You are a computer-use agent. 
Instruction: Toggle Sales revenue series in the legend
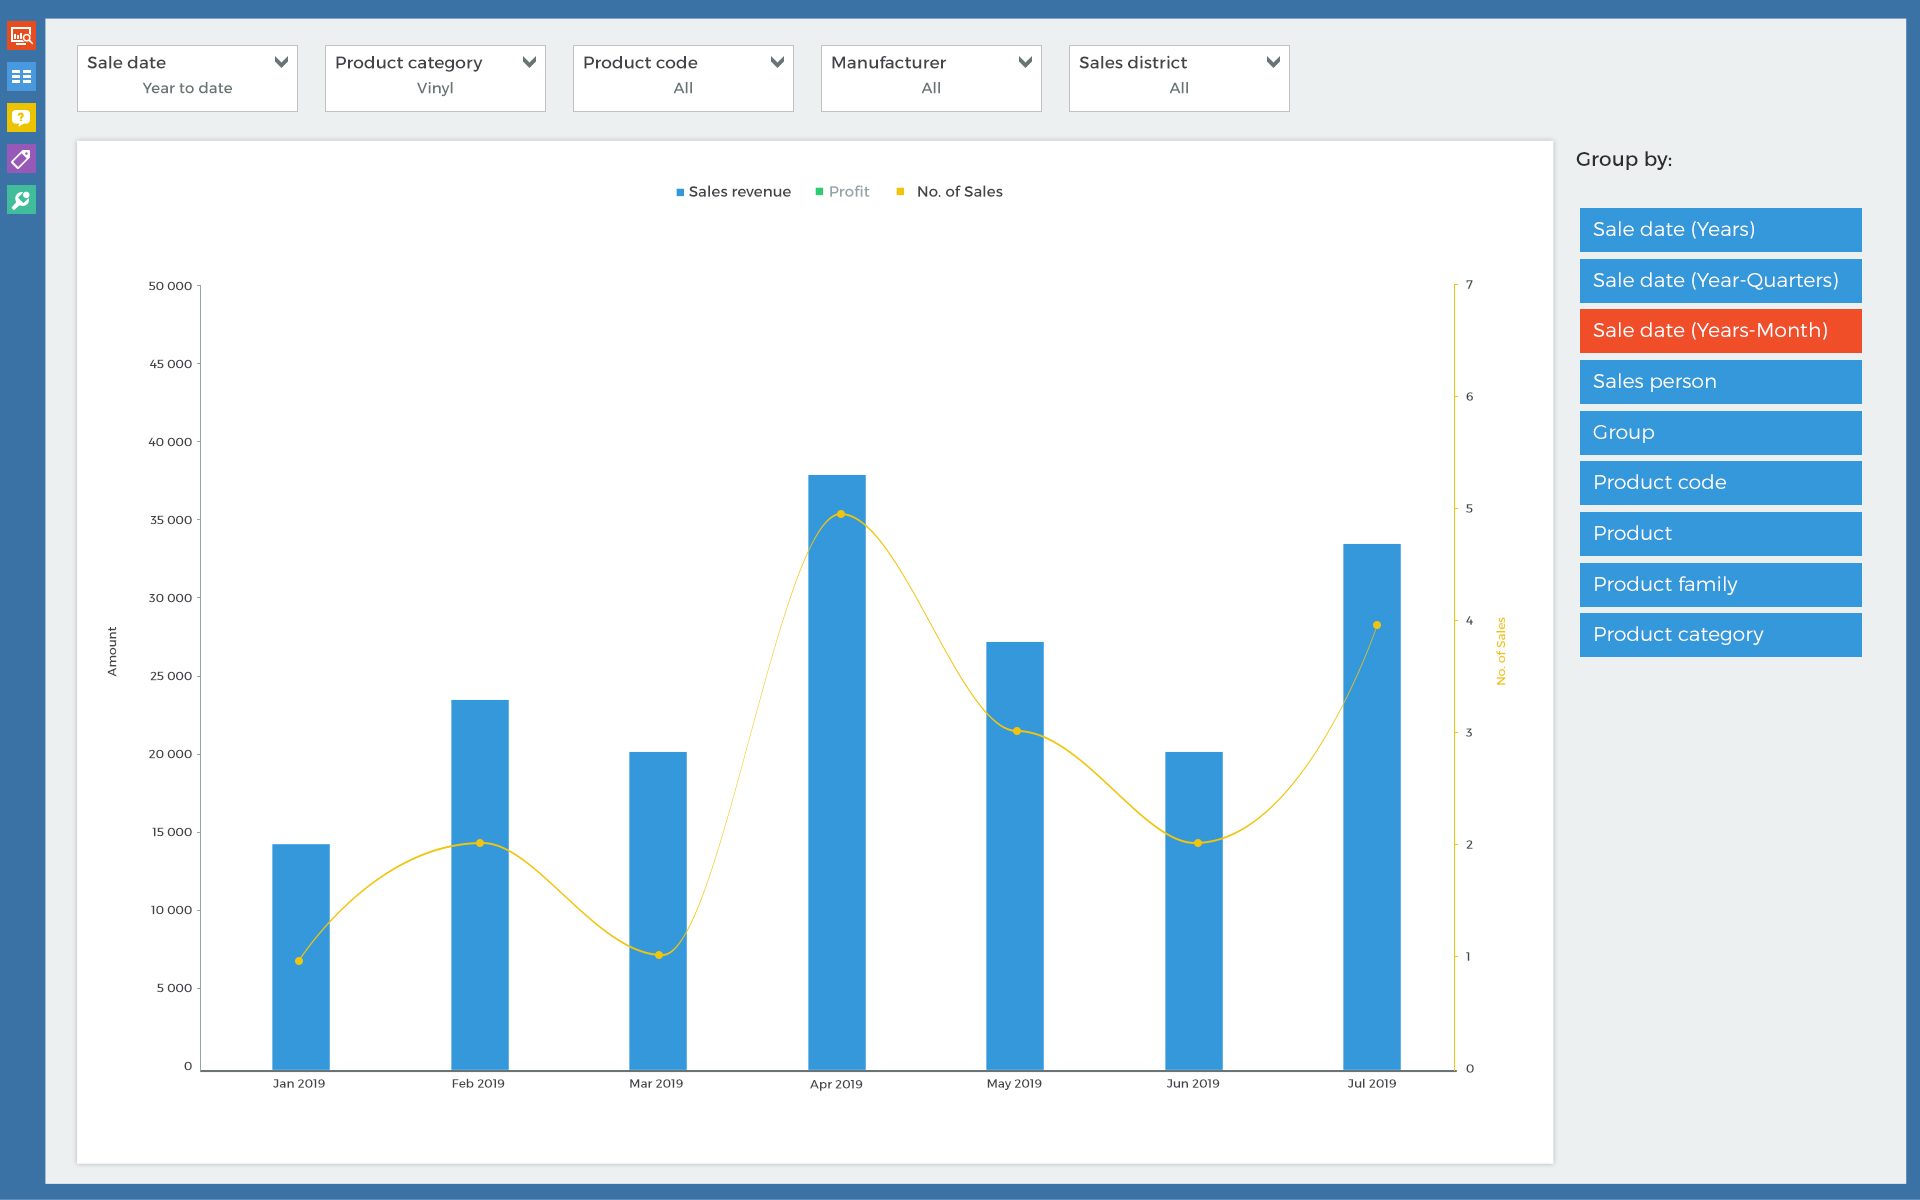point(739,192)
